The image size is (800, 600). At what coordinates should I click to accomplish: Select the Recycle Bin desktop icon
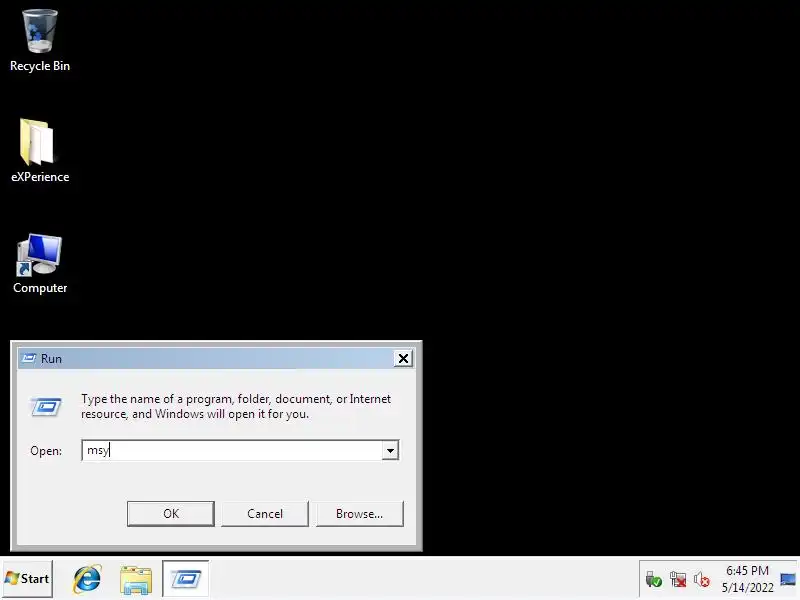[40, 41]
